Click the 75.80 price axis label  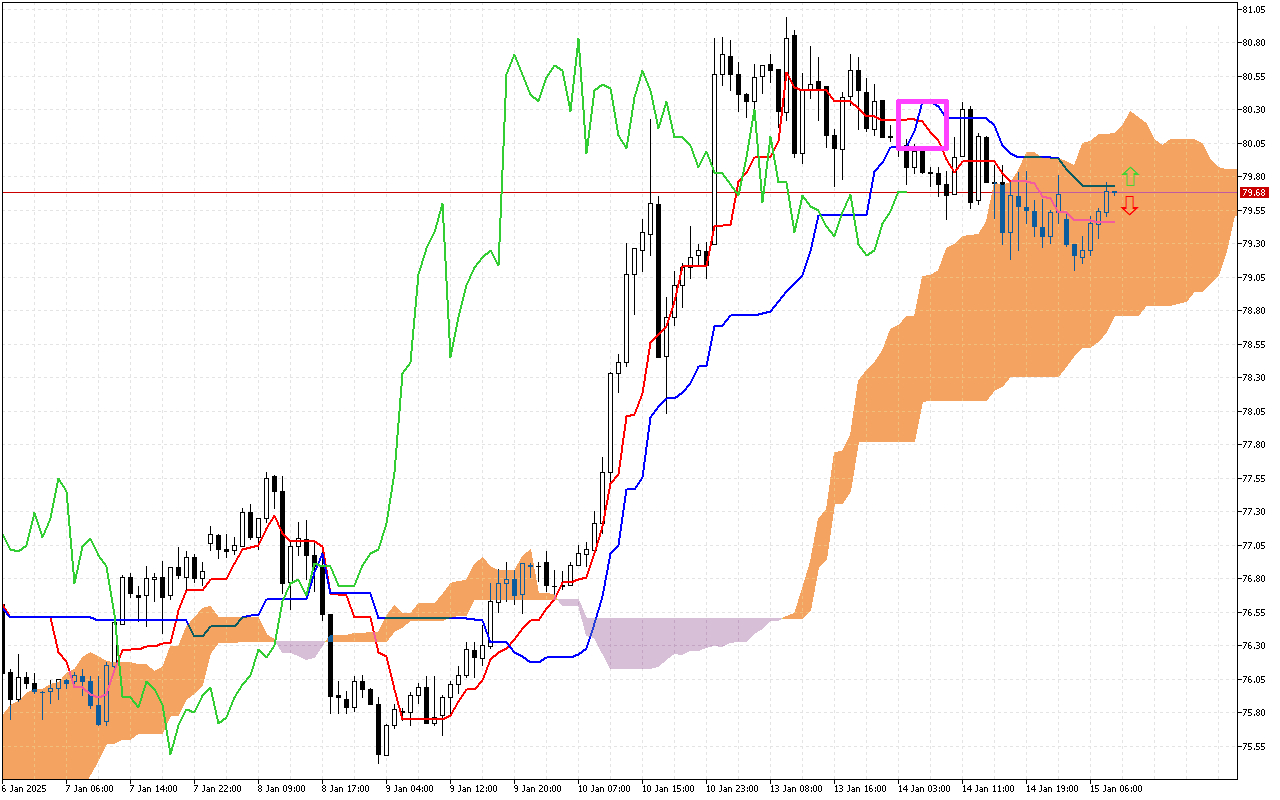click(x=1254, y=713)
